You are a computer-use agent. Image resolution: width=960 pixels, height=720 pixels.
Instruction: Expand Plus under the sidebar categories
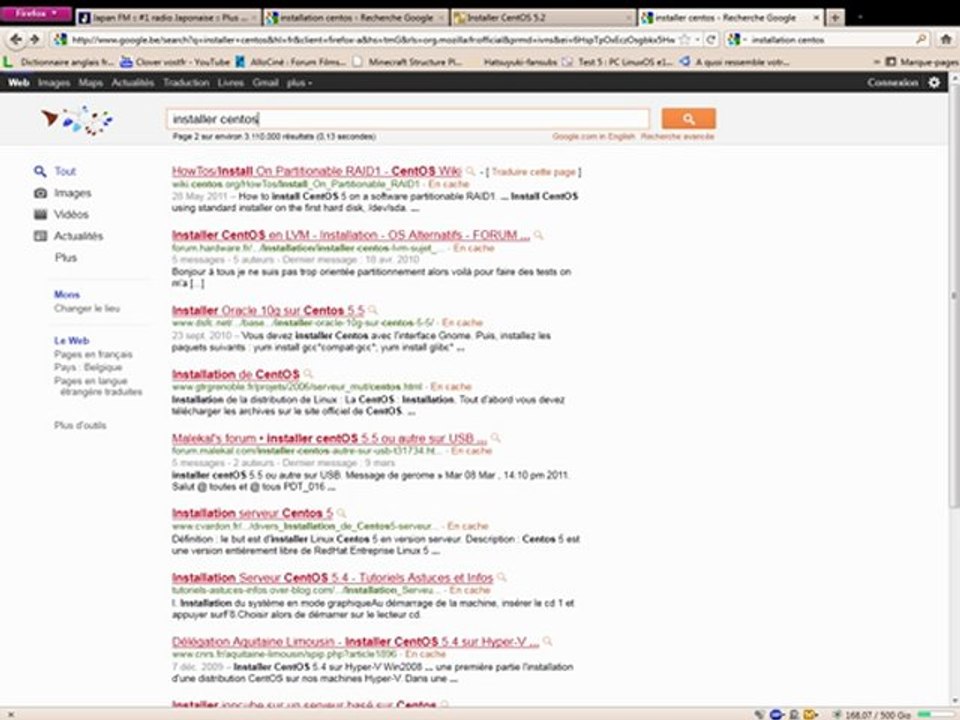66,258
